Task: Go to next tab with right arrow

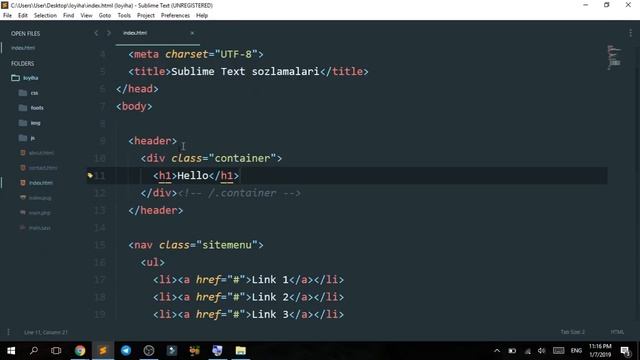Action: click(109, 33)
